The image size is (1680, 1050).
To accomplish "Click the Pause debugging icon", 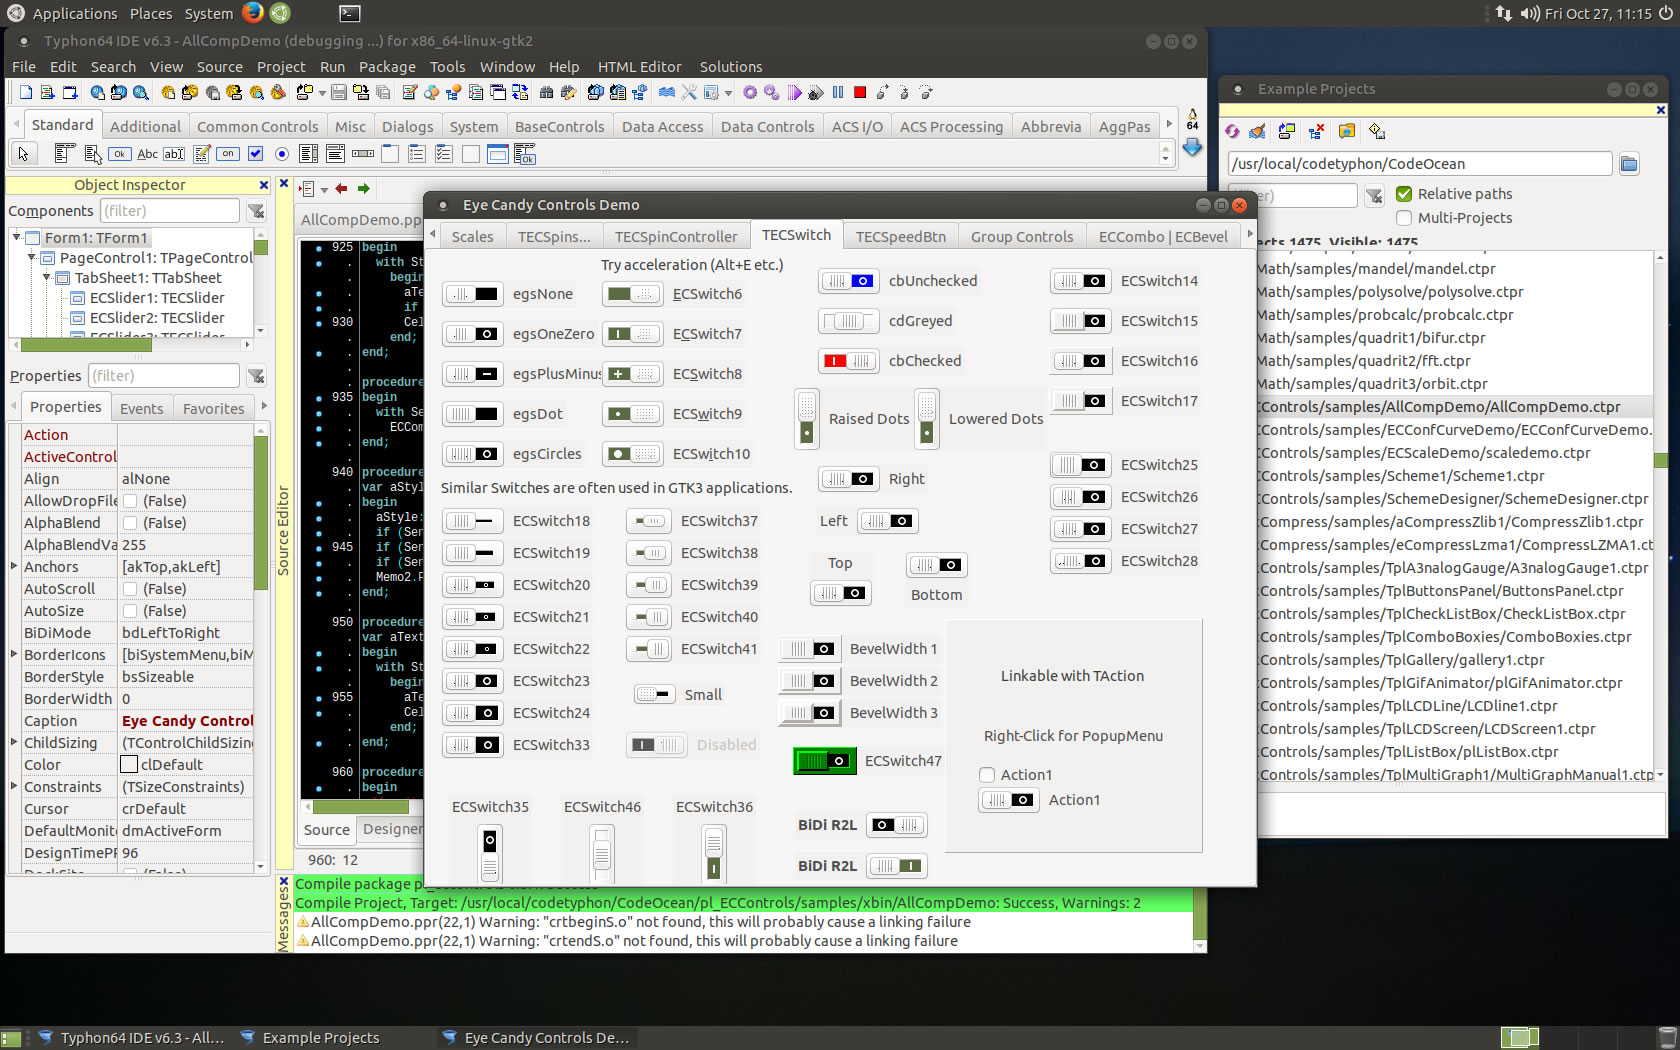I will (838, 93).
